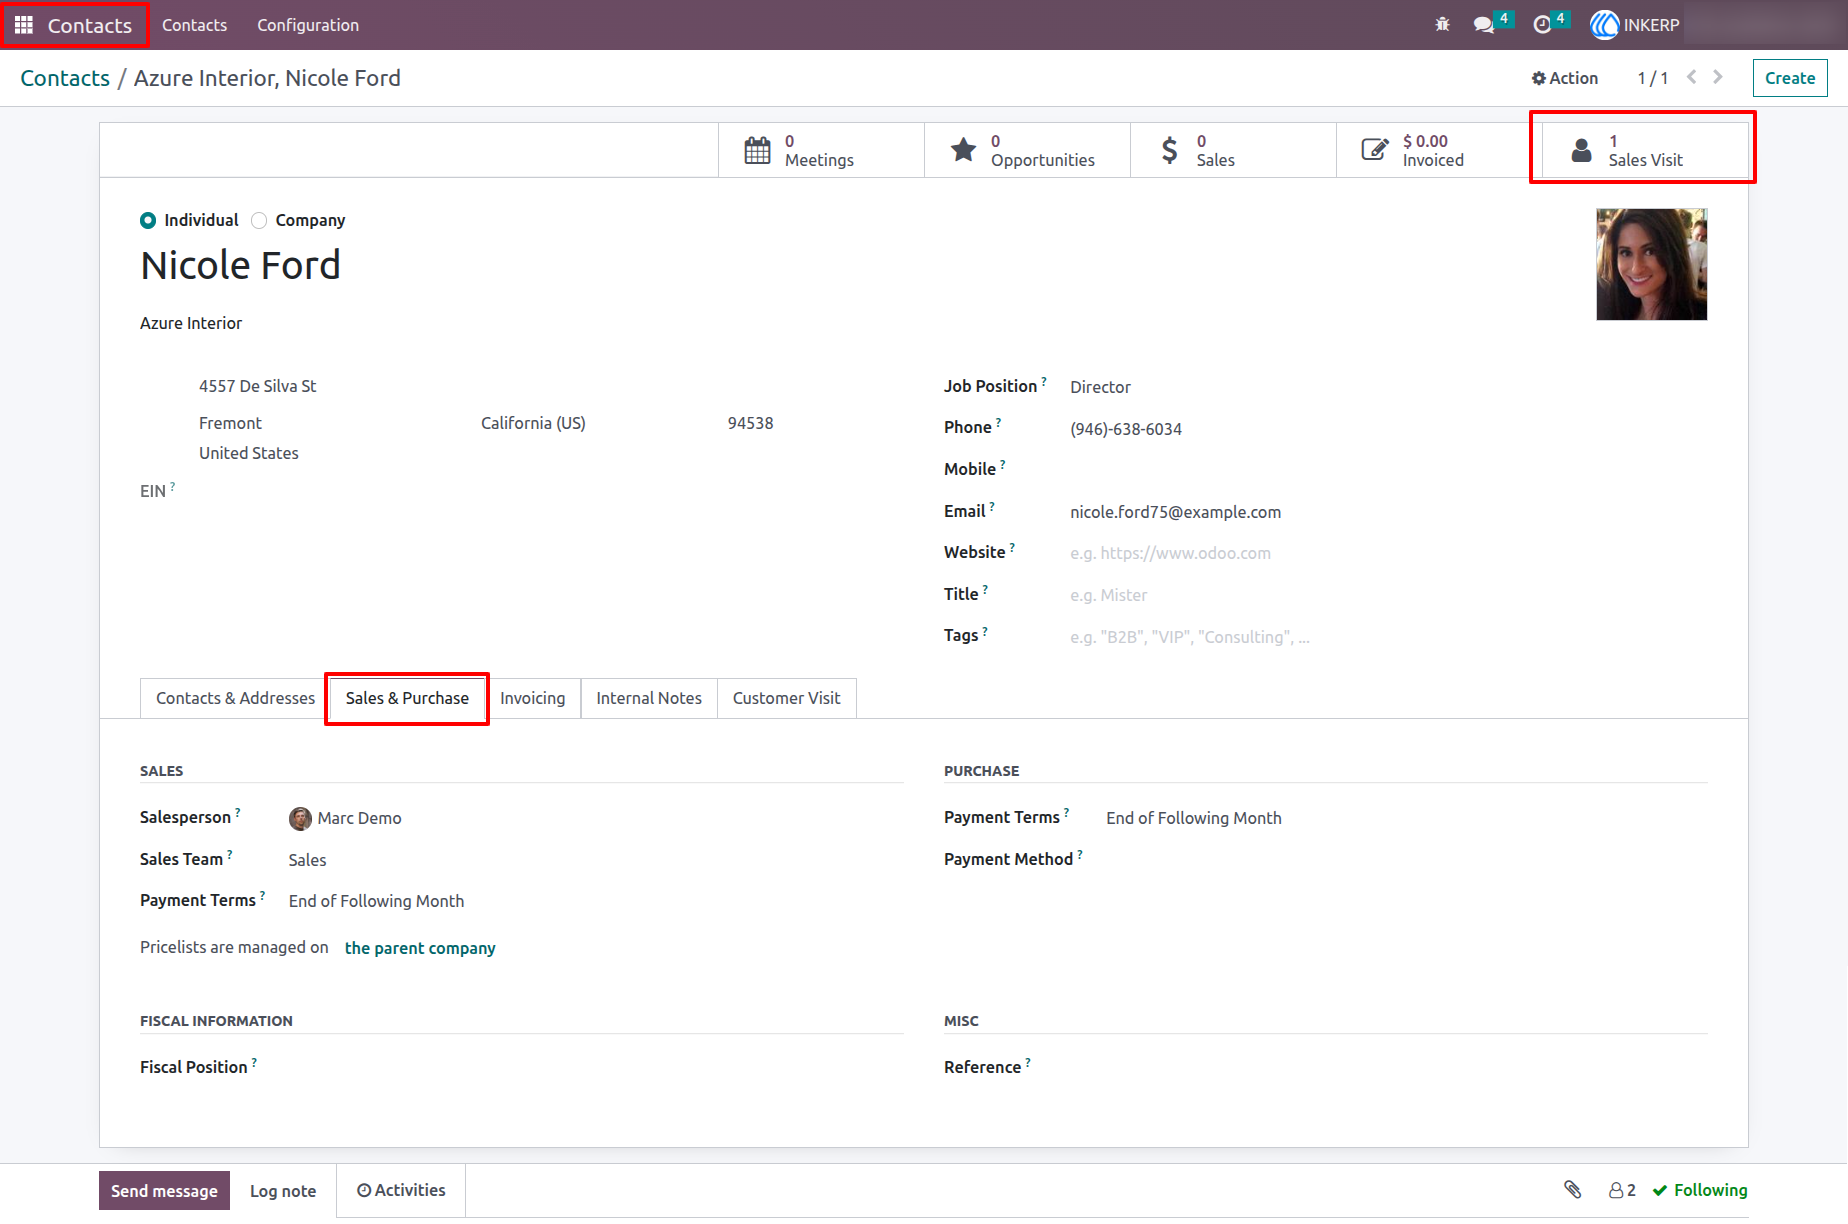Follow the parent company link
The width and height of the screenshot is (1848, 1224).
coord(420,948)
